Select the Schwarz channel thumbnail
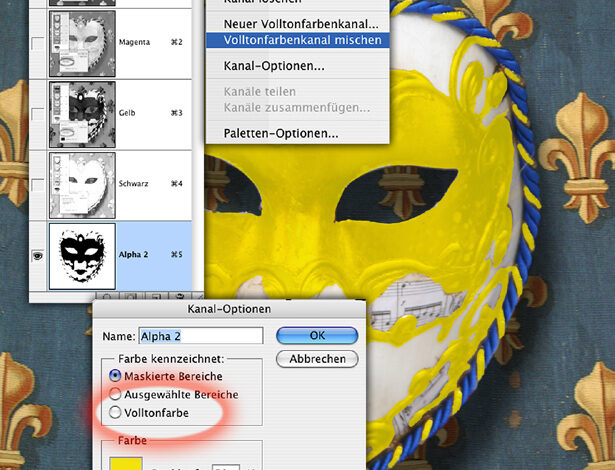The width and height of the screenshot is (615, 470). pyautogui.click(x=82, y=185)
